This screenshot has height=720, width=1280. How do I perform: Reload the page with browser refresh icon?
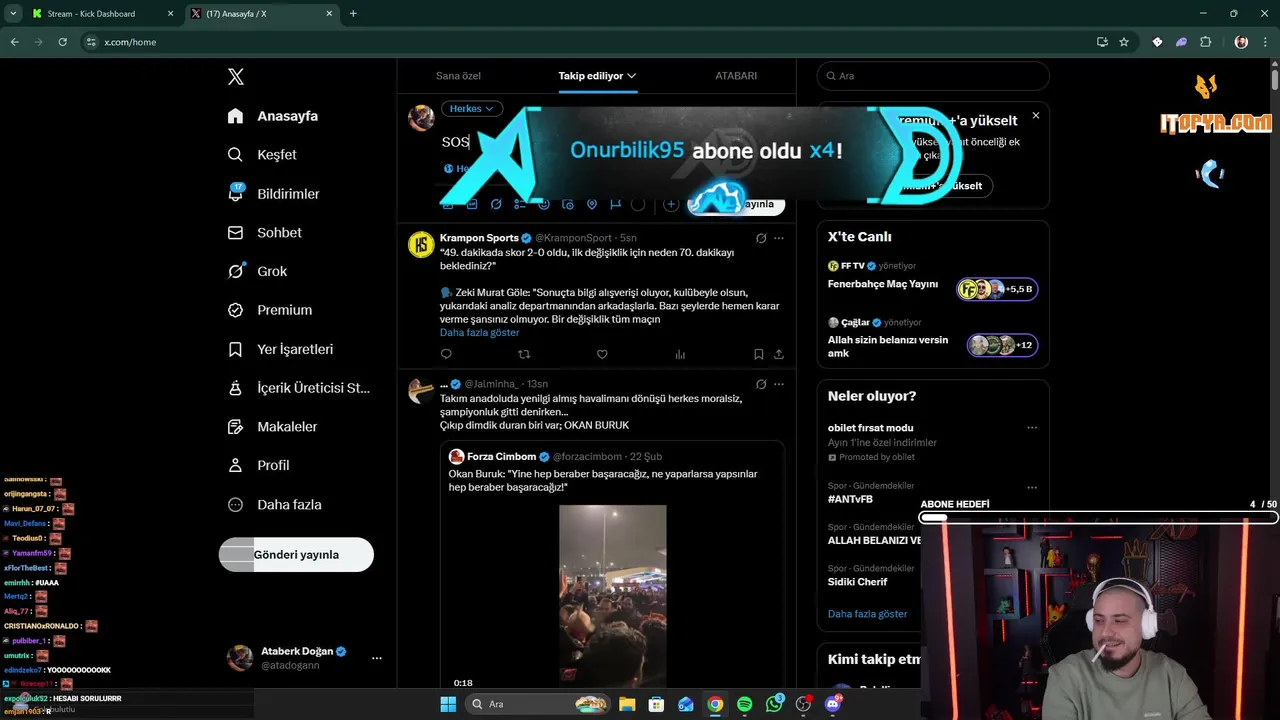62,42
